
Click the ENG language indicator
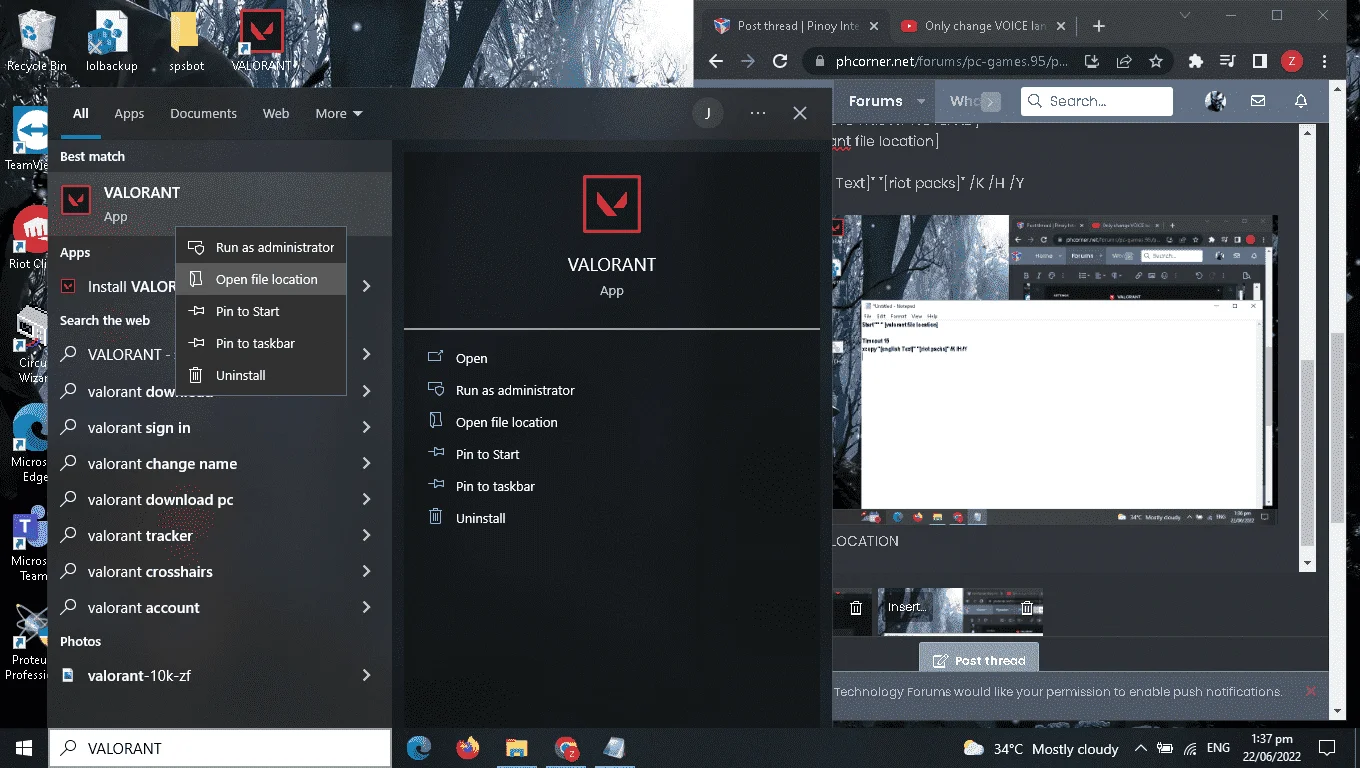pyautogui.click(x=1218, y=748)
